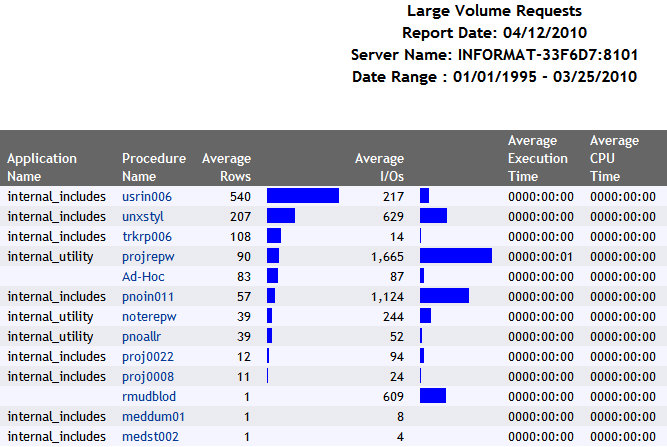Select the proj0022 procedure link
Screen dimensions: 667x447
pyautogui.click(x=147, y=356)
